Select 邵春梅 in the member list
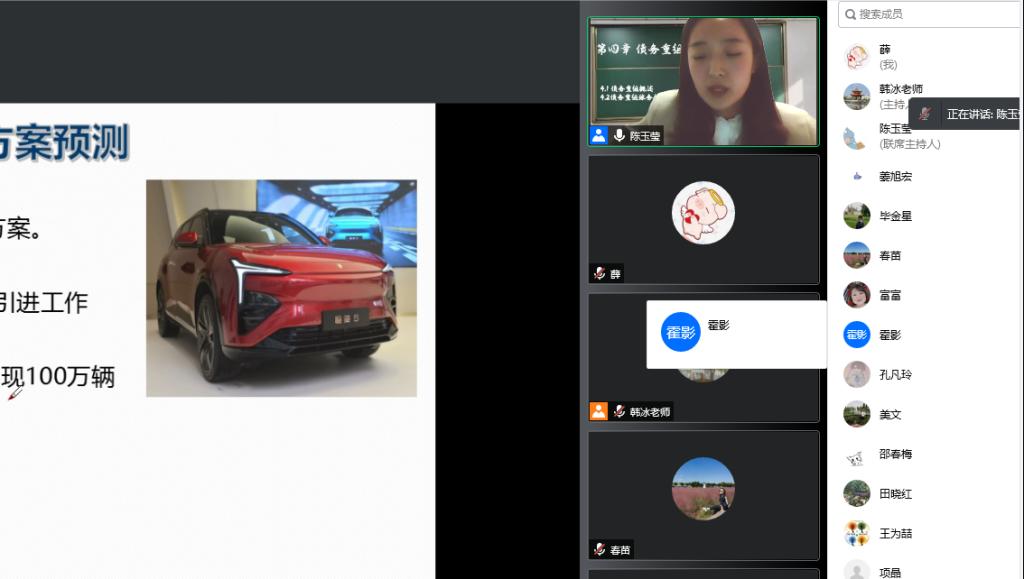The width and height of the screenshot is (1024, 579). click(x=895, y=454)
